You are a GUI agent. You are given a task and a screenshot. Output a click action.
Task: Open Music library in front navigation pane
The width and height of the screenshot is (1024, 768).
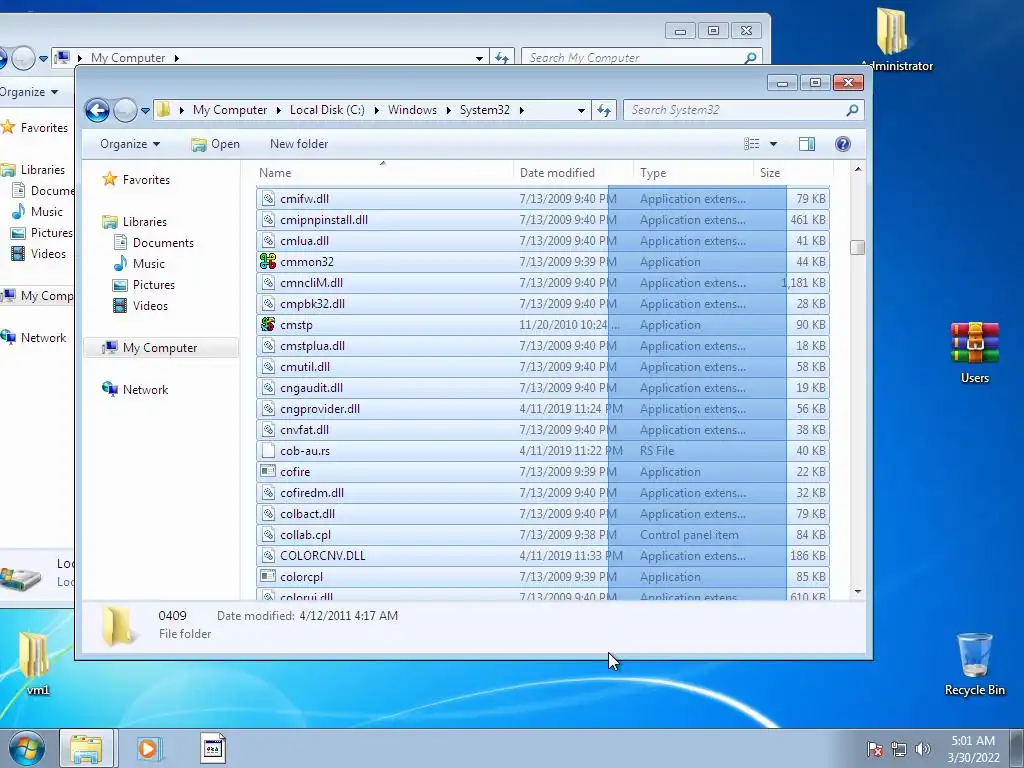pos(148,264)
